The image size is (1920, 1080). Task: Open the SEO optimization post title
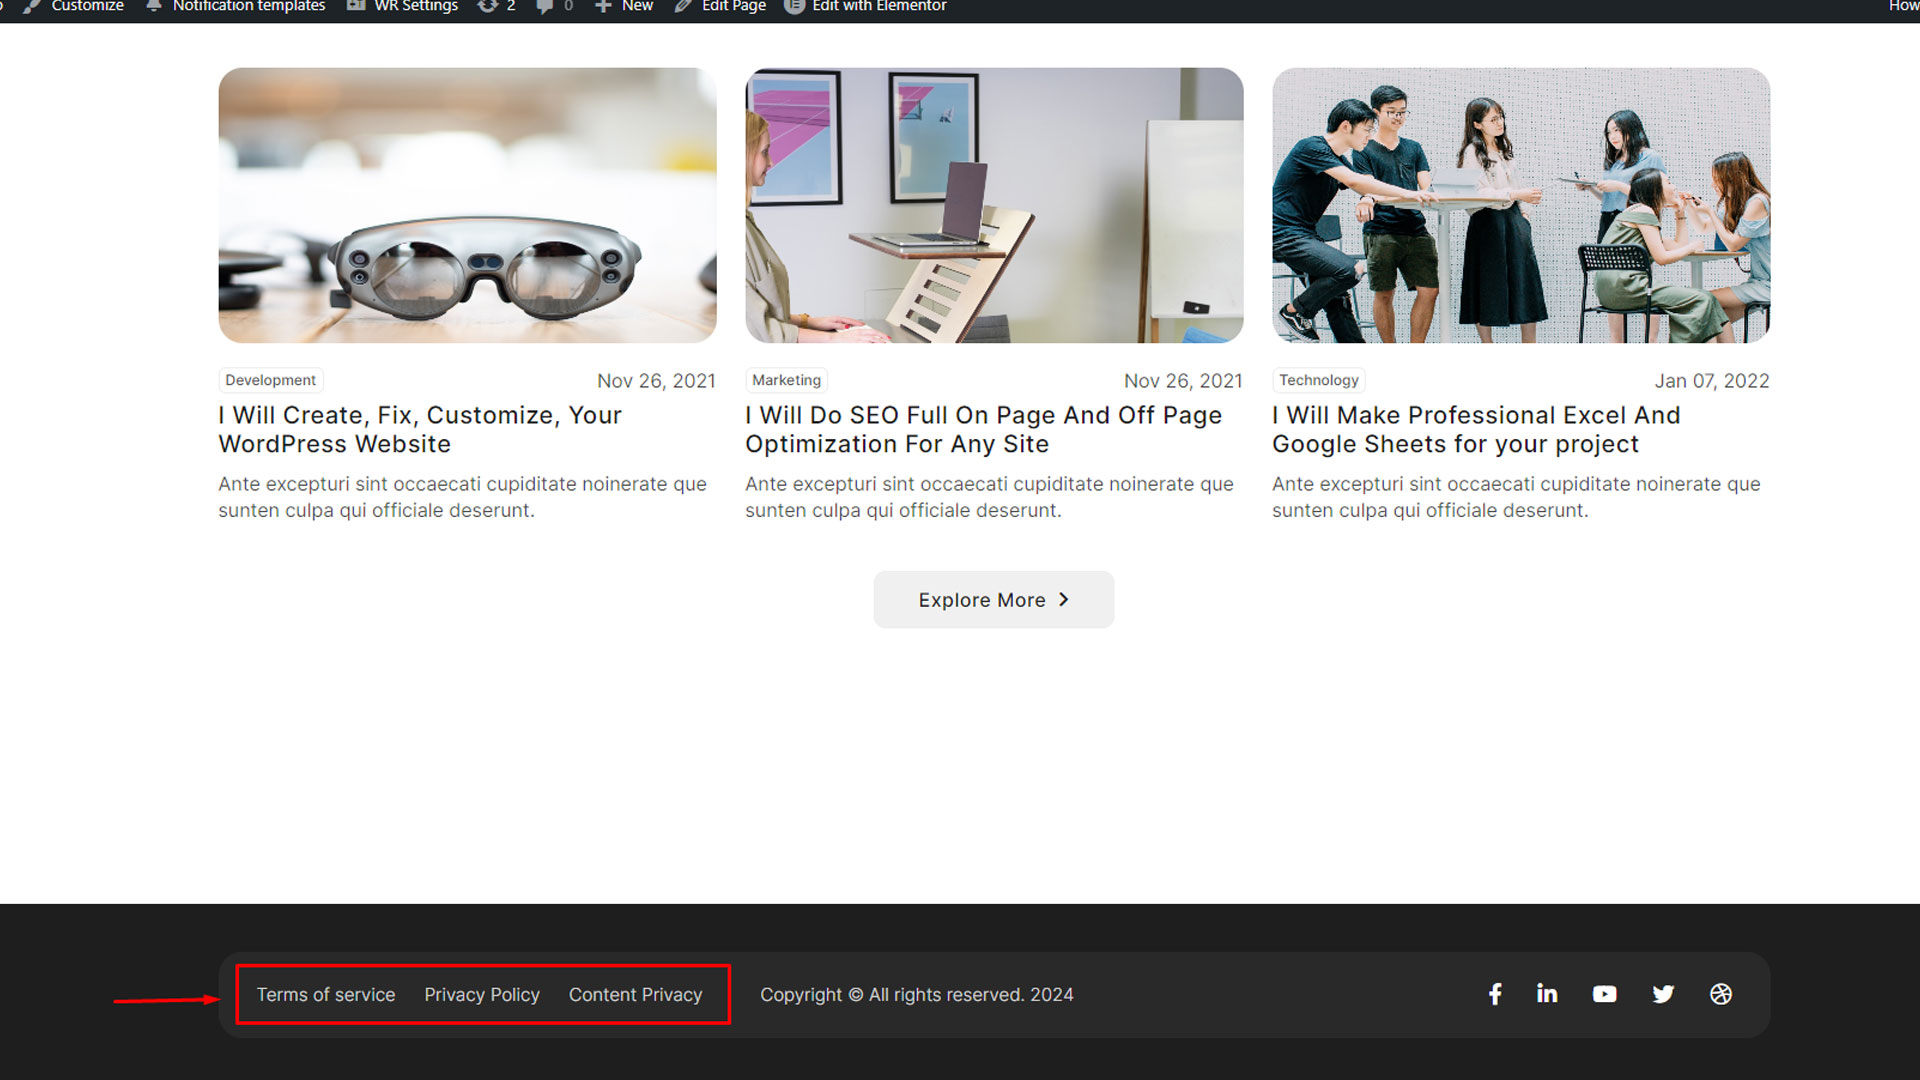[983, 429]
